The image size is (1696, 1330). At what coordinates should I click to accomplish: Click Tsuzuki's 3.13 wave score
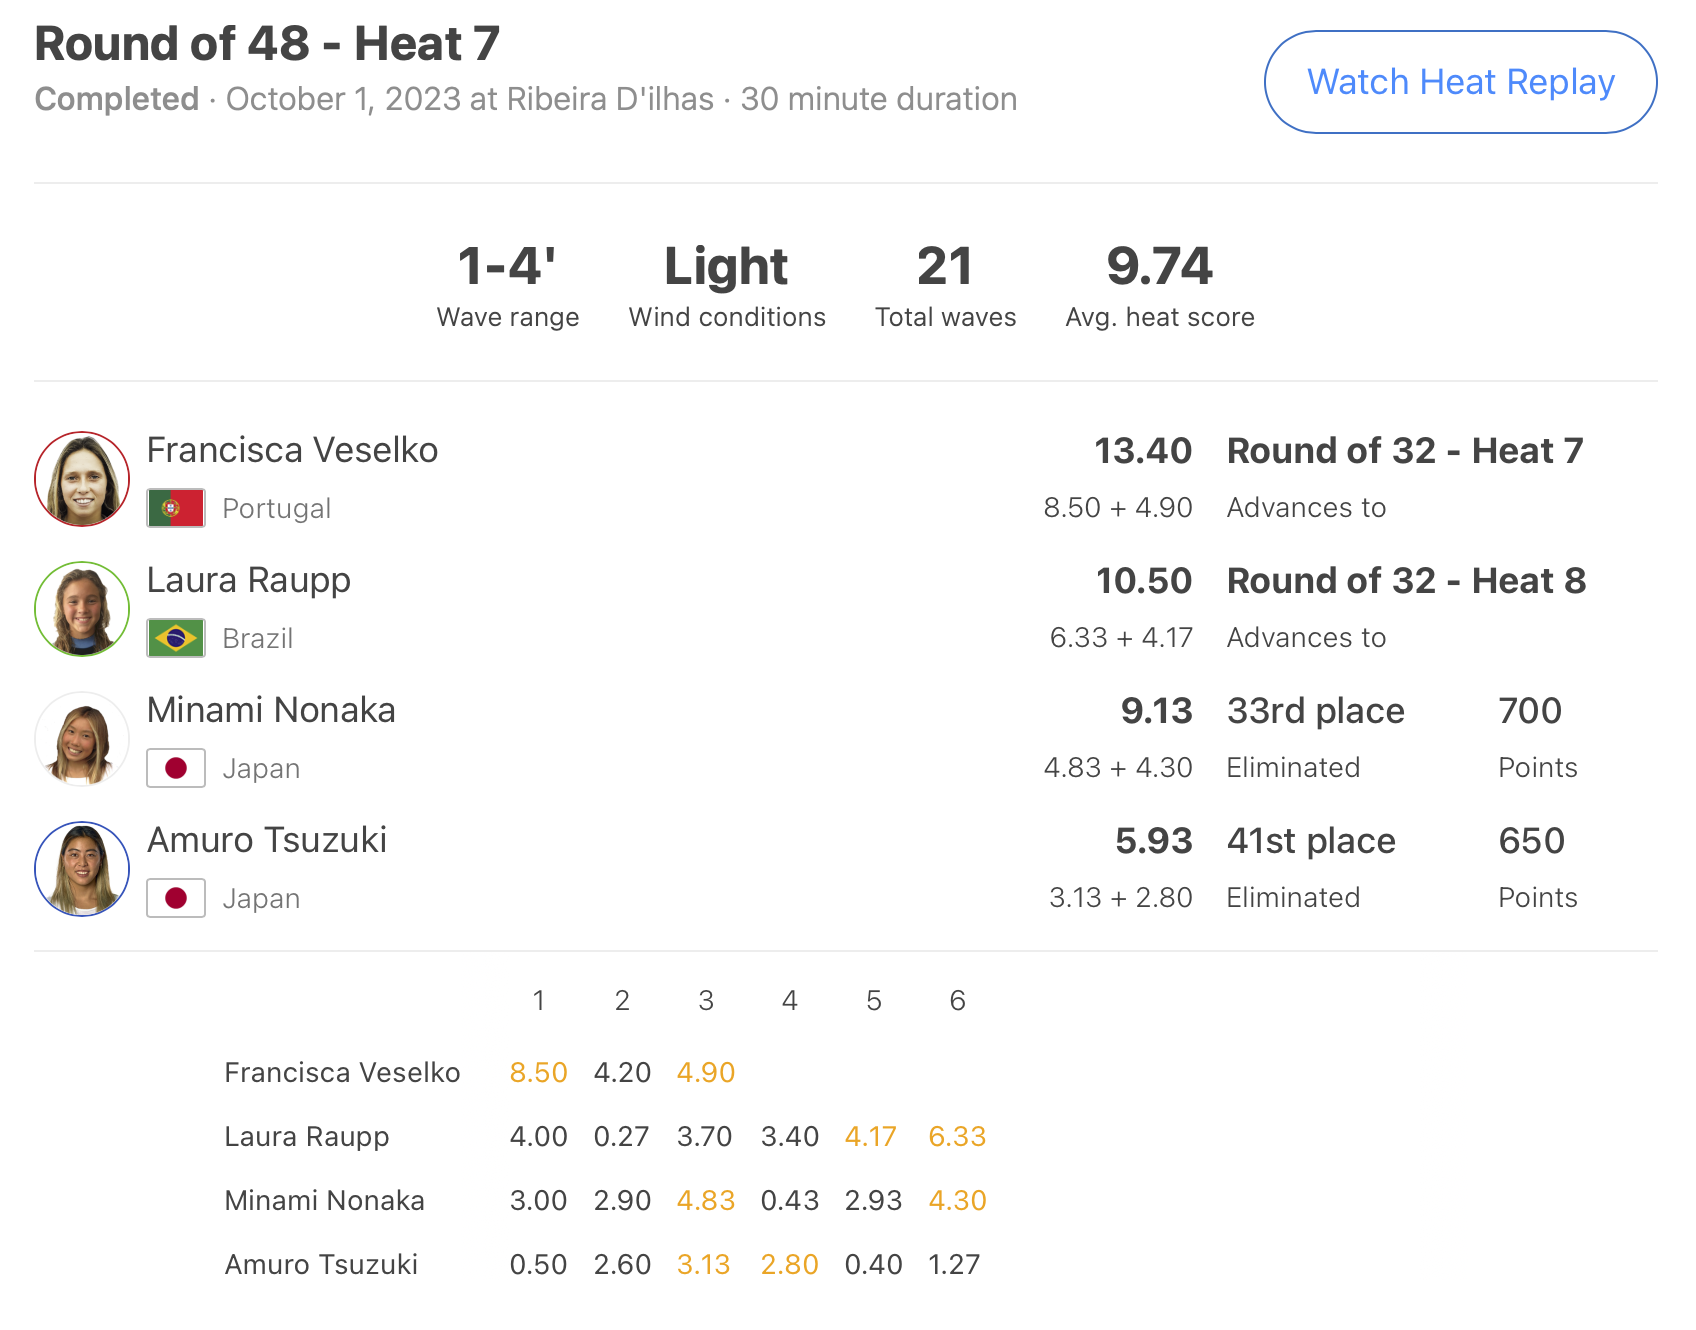(704, 1264)
